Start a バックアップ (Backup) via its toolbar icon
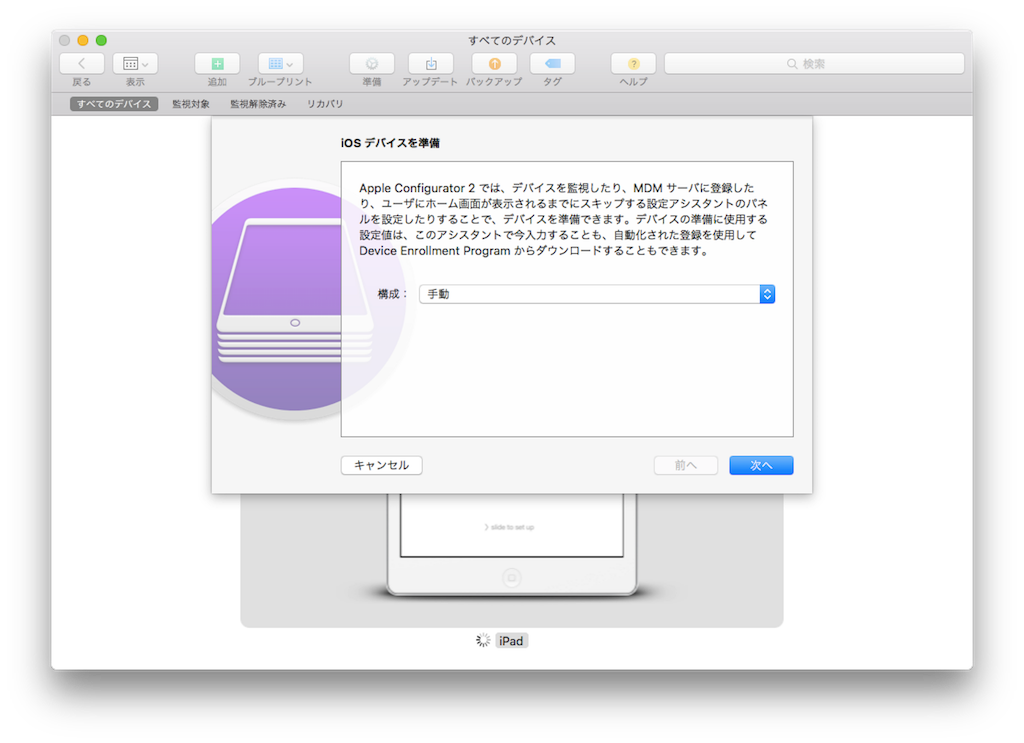The width and height of the screenshot is (1024, 743). (x=492, y=63)
